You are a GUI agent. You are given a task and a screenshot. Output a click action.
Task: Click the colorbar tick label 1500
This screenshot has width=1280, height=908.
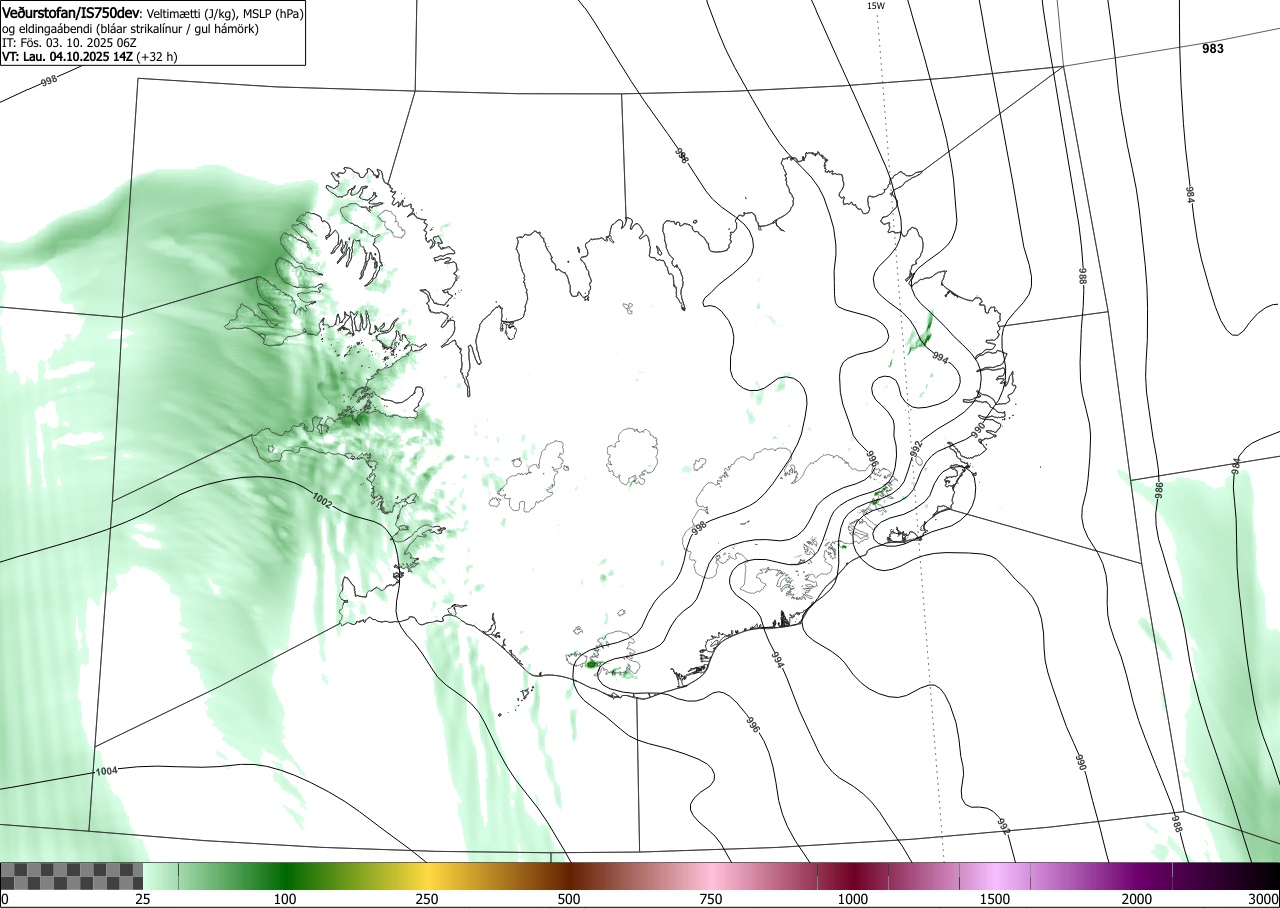click(995, 899)
